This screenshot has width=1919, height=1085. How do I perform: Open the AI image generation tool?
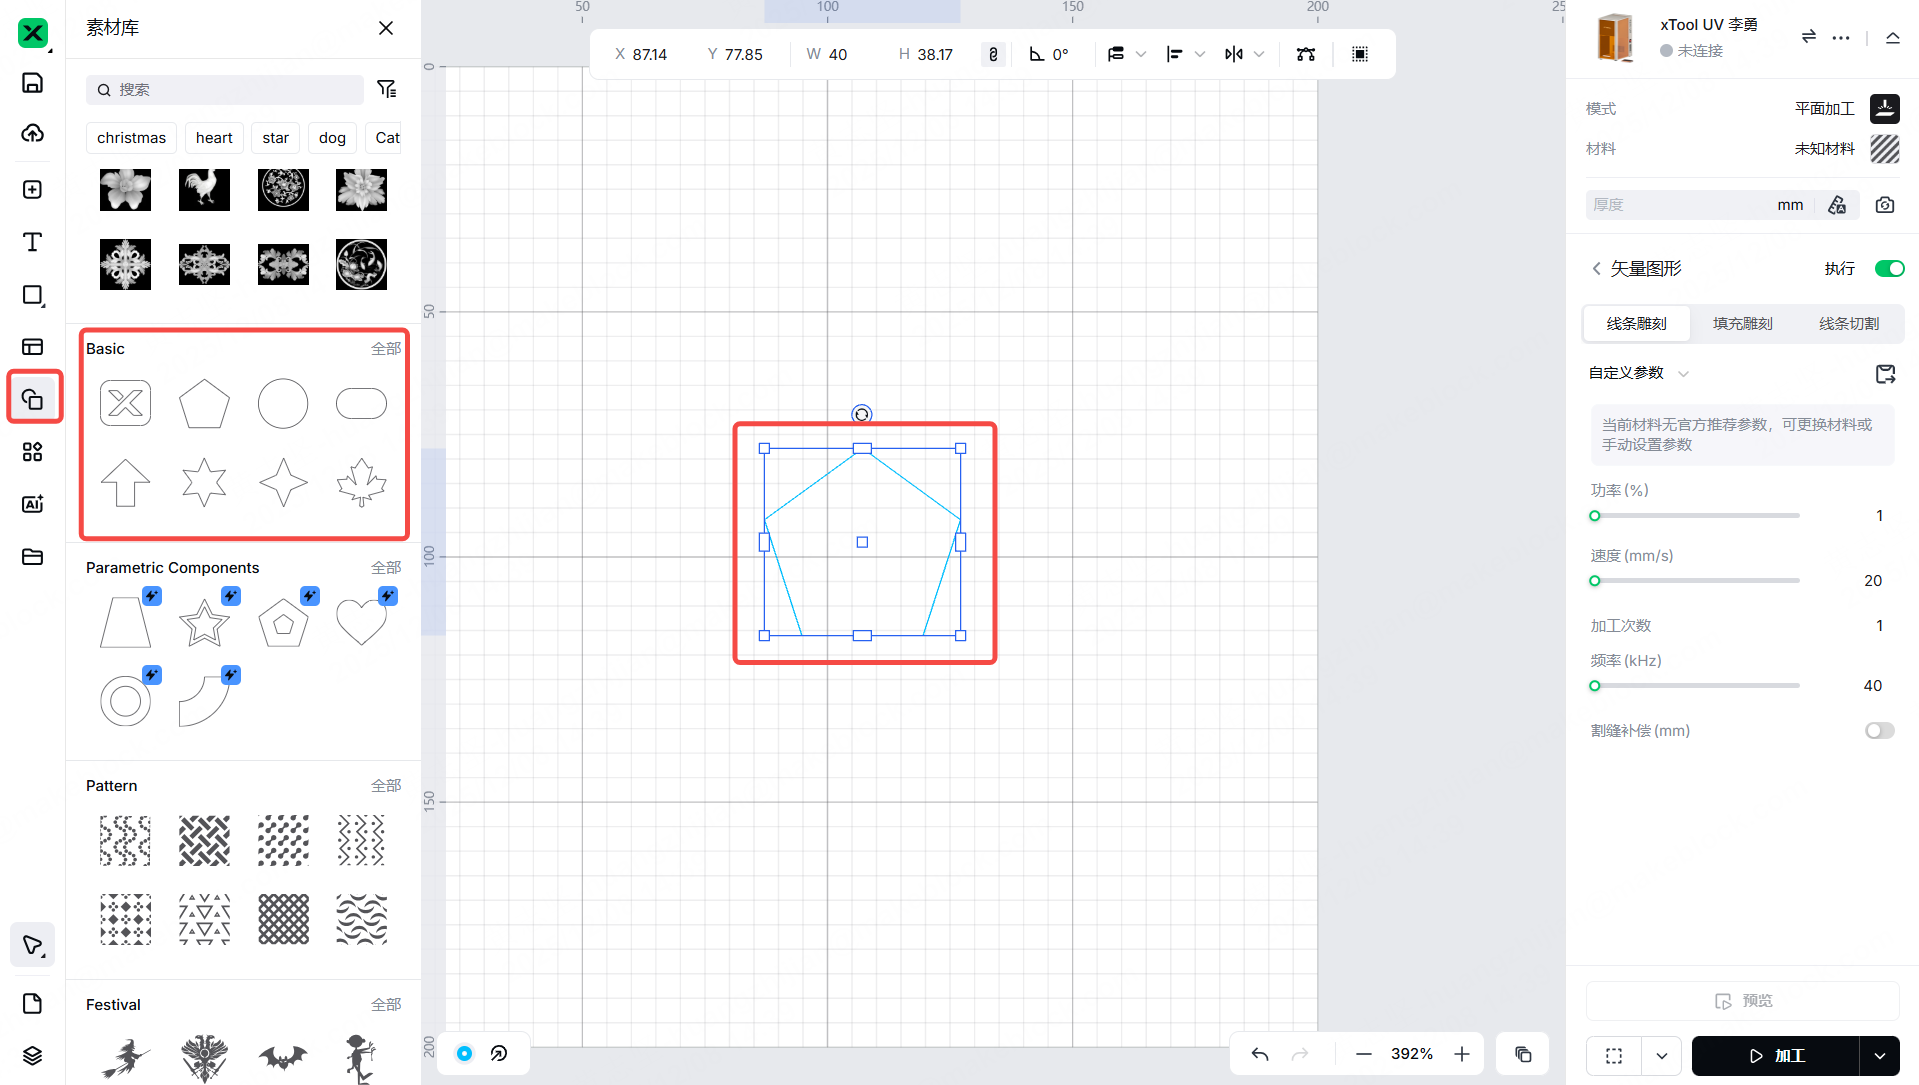pyautogui.click(x=32, y=504)
